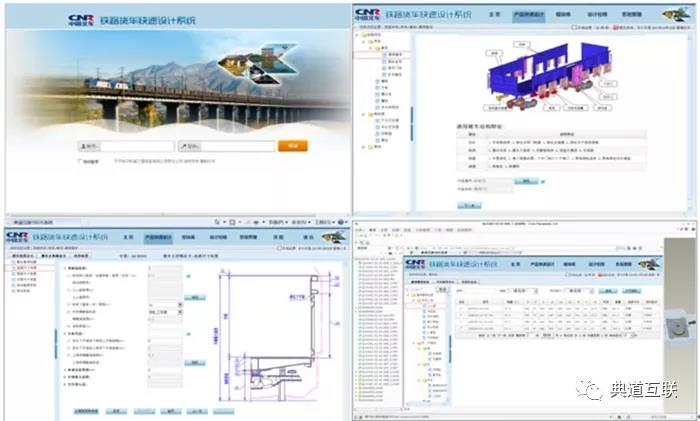Open the highlighted navigation tab in the section drawing window
700x421 pixels.
coord(158,238)
